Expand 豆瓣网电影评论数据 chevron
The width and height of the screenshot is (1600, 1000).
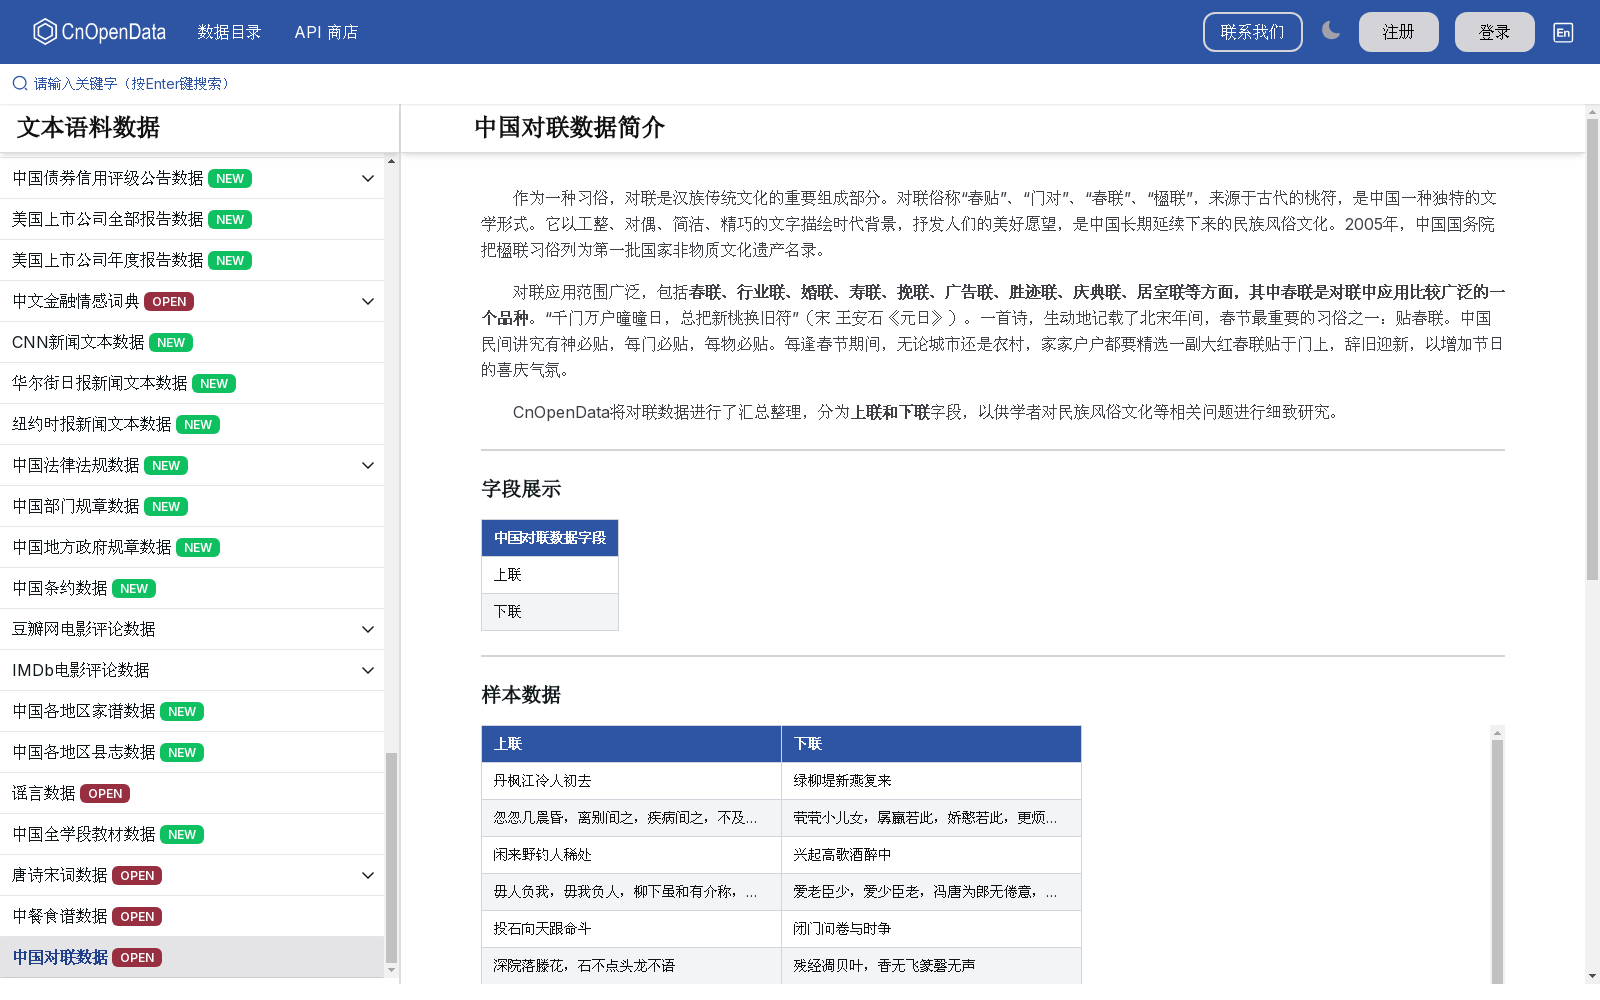pyautogui.click(x=368, y=629)
